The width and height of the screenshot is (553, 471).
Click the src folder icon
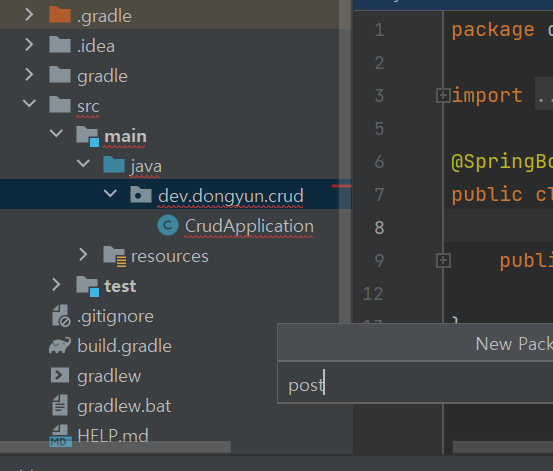coord(60,104)
